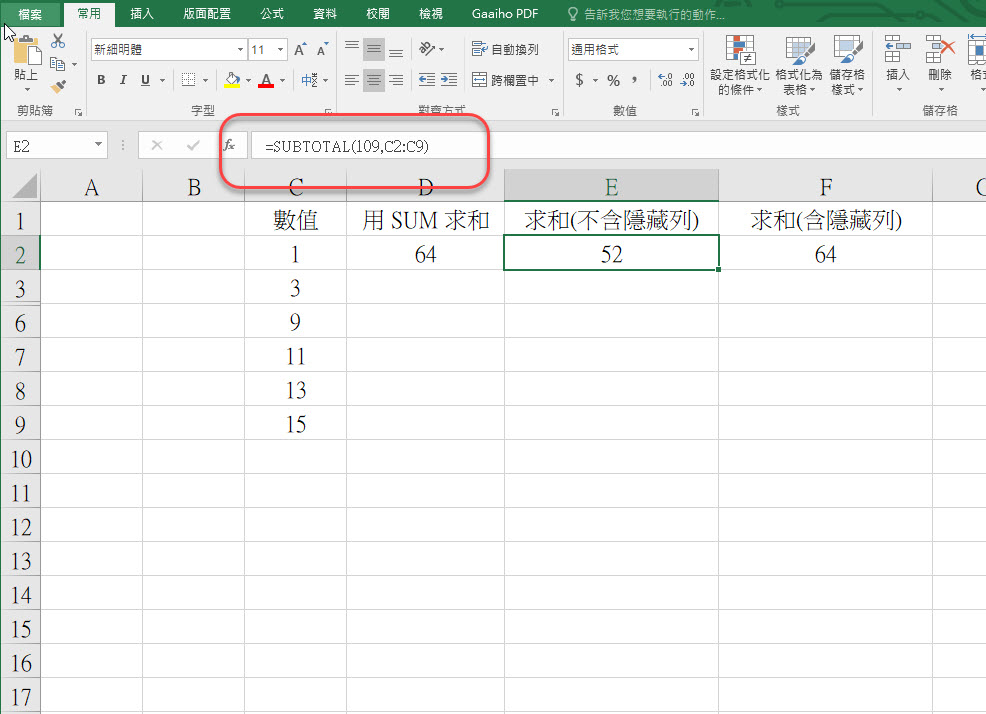The width and height of the screenshot is (986, 714).
Task: Expand the paste options arrow under 貼上
Action: pyautogui.click(x=26, y=90)
